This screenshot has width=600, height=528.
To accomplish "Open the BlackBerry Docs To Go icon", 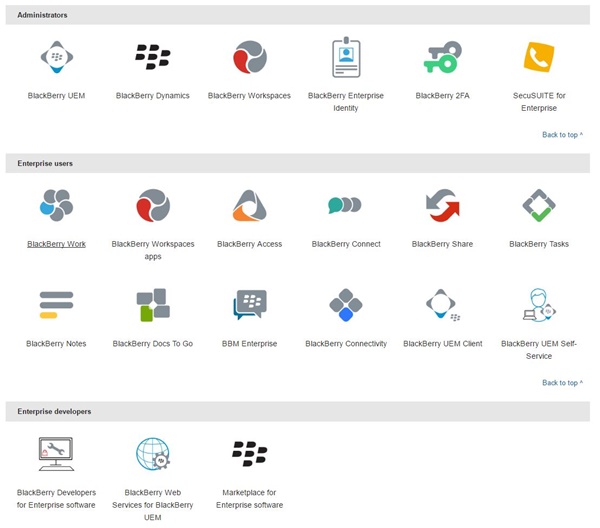I will (x=152, y=305).
